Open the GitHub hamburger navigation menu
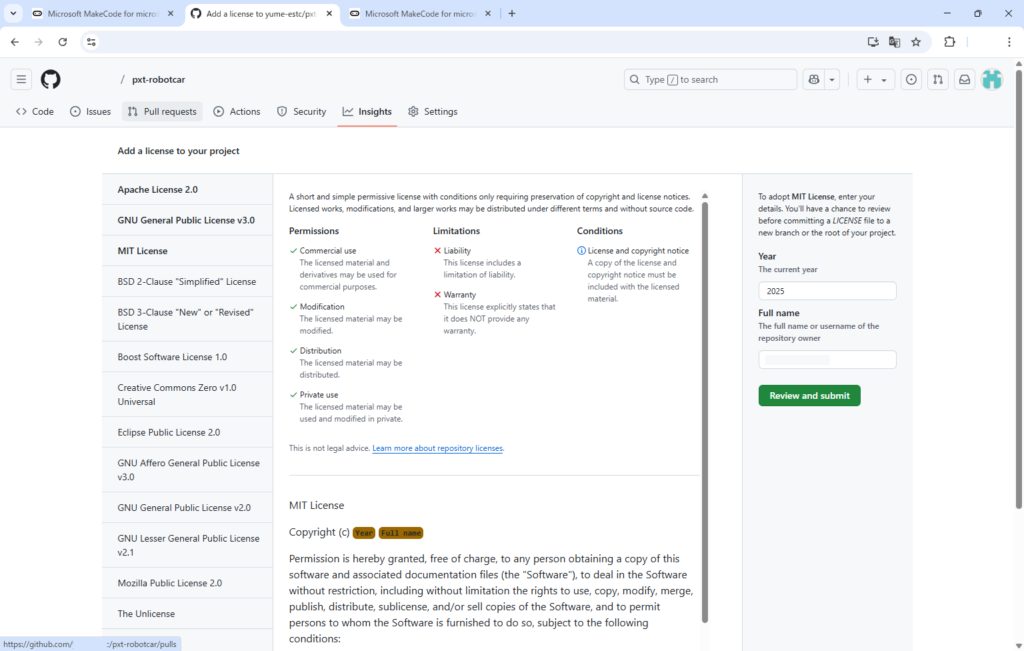The height and width of the screenshot is (651, 1024). coord(21,79)
